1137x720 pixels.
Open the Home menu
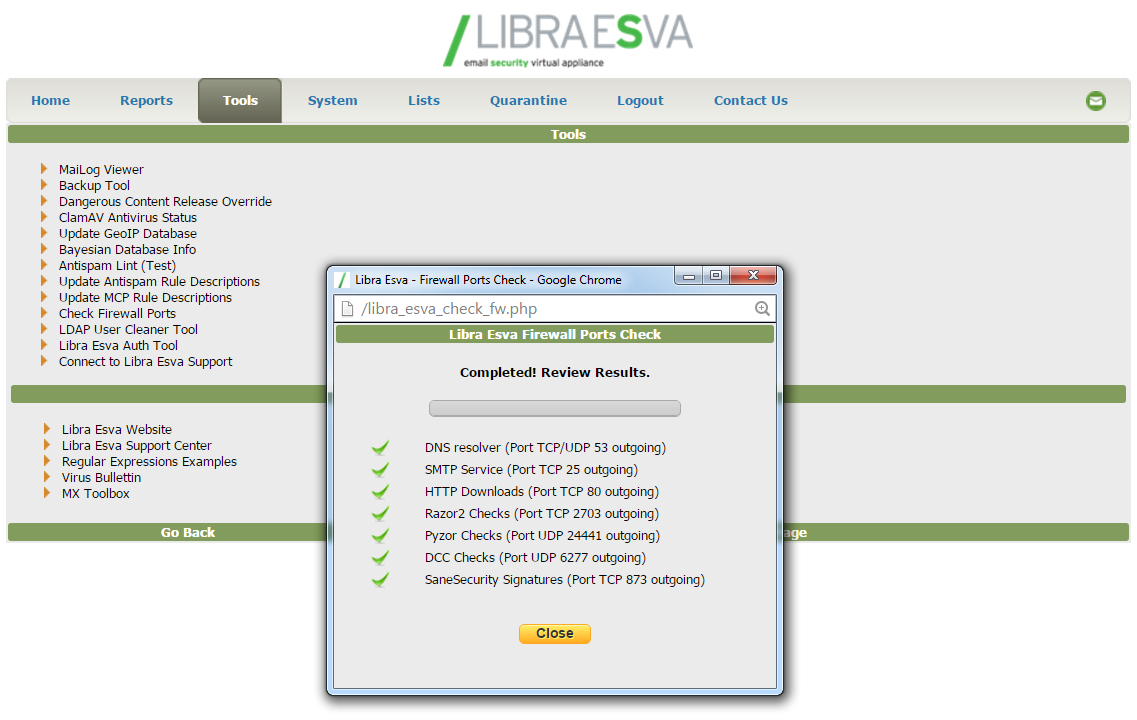[x=51, y=101]
